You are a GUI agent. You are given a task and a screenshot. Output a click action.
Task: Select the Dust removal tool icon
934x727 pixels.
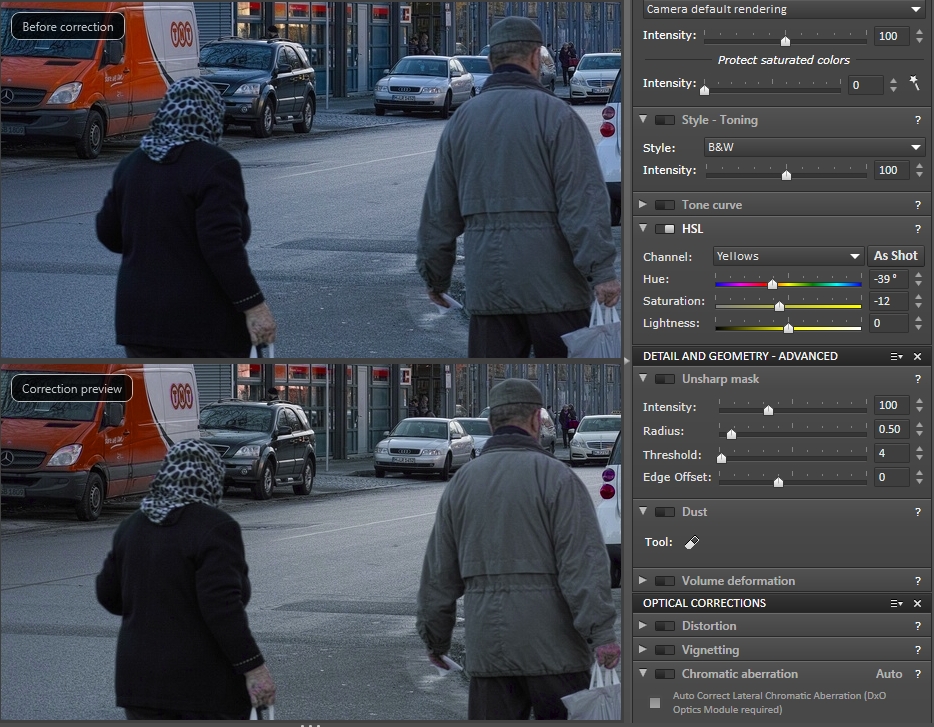click(x=692, y=543)
